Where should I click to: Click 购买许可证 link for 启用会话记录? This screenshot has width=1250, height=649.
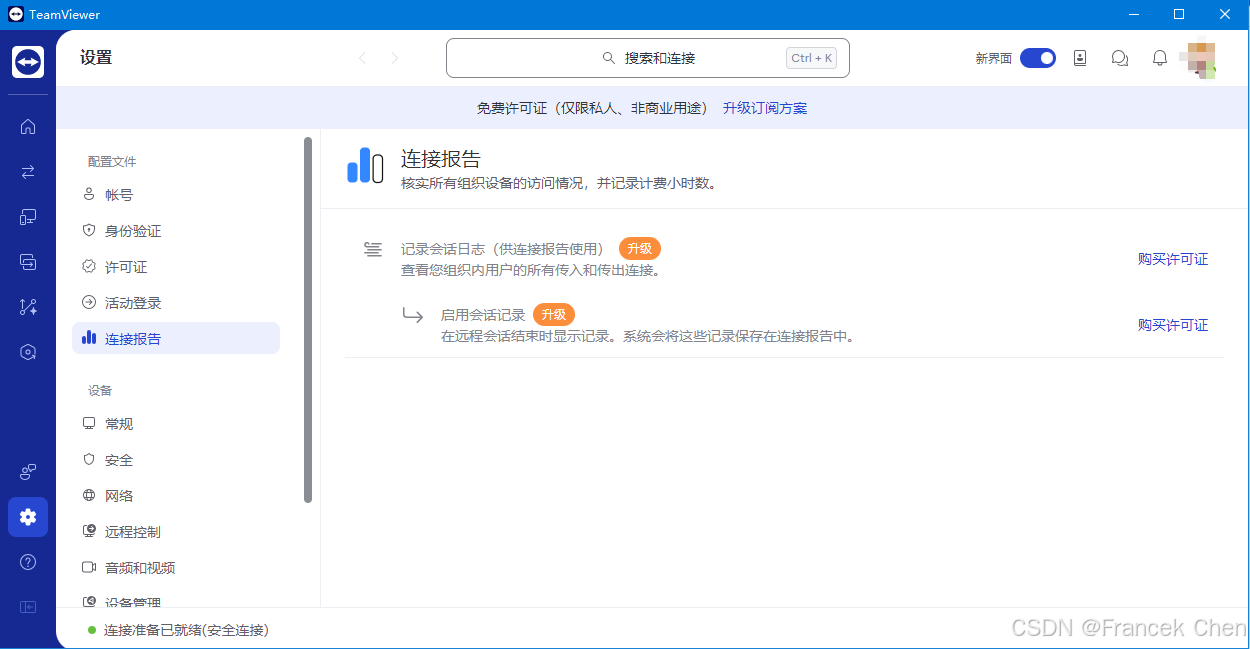[x=1173, y=325]
